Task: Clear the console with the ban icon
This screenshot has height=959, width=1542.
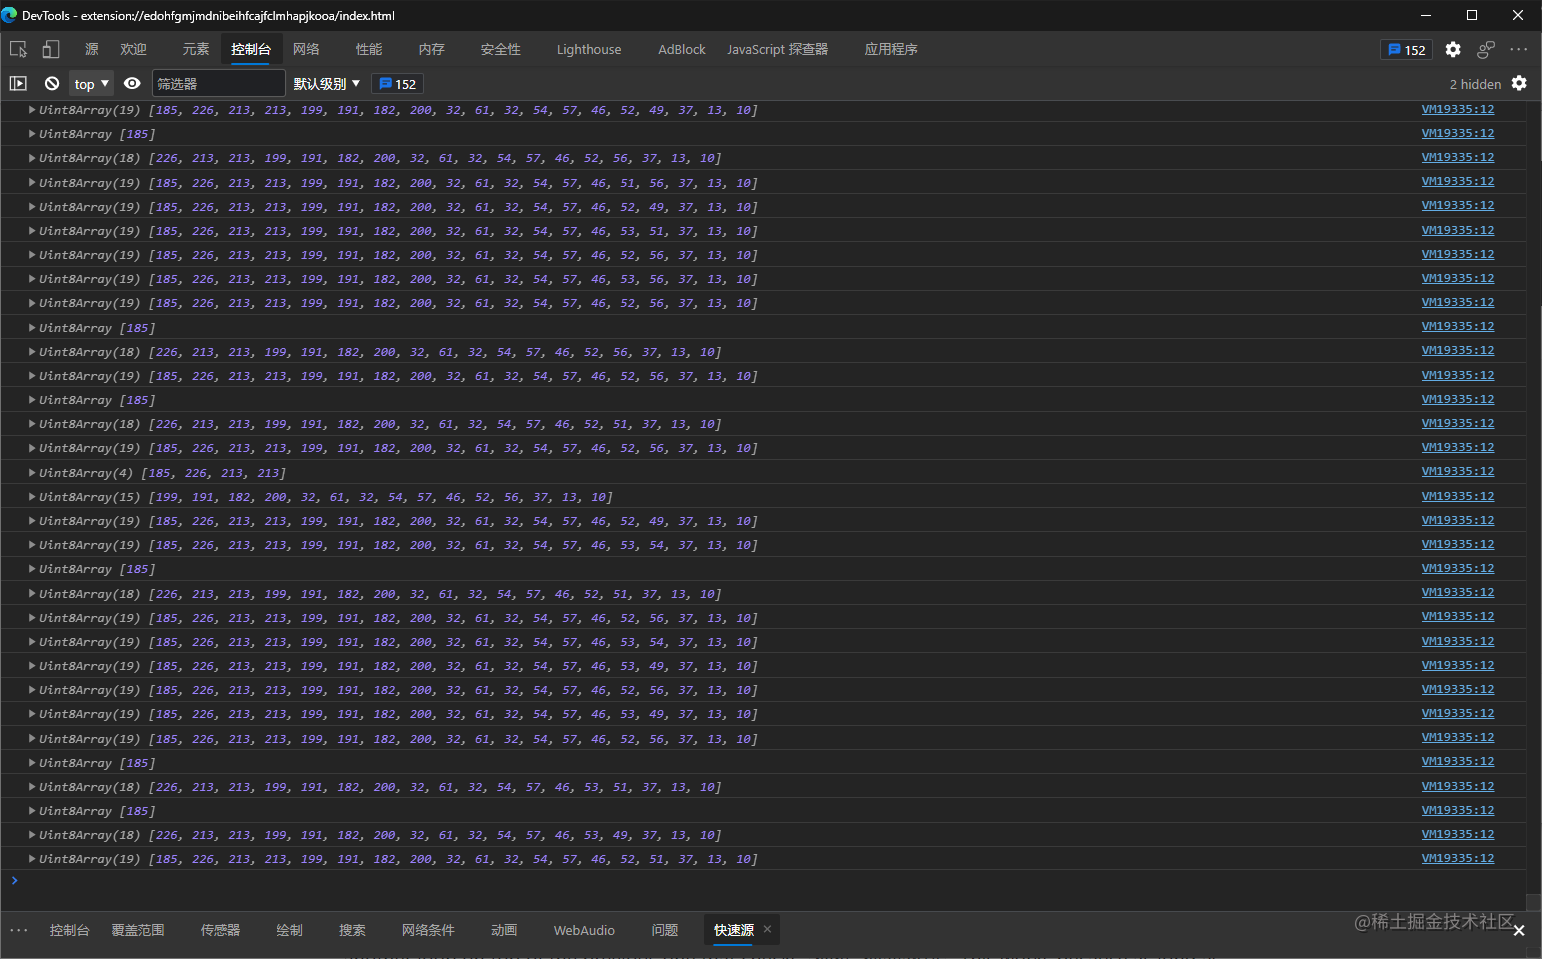Action: click(52, 84)
